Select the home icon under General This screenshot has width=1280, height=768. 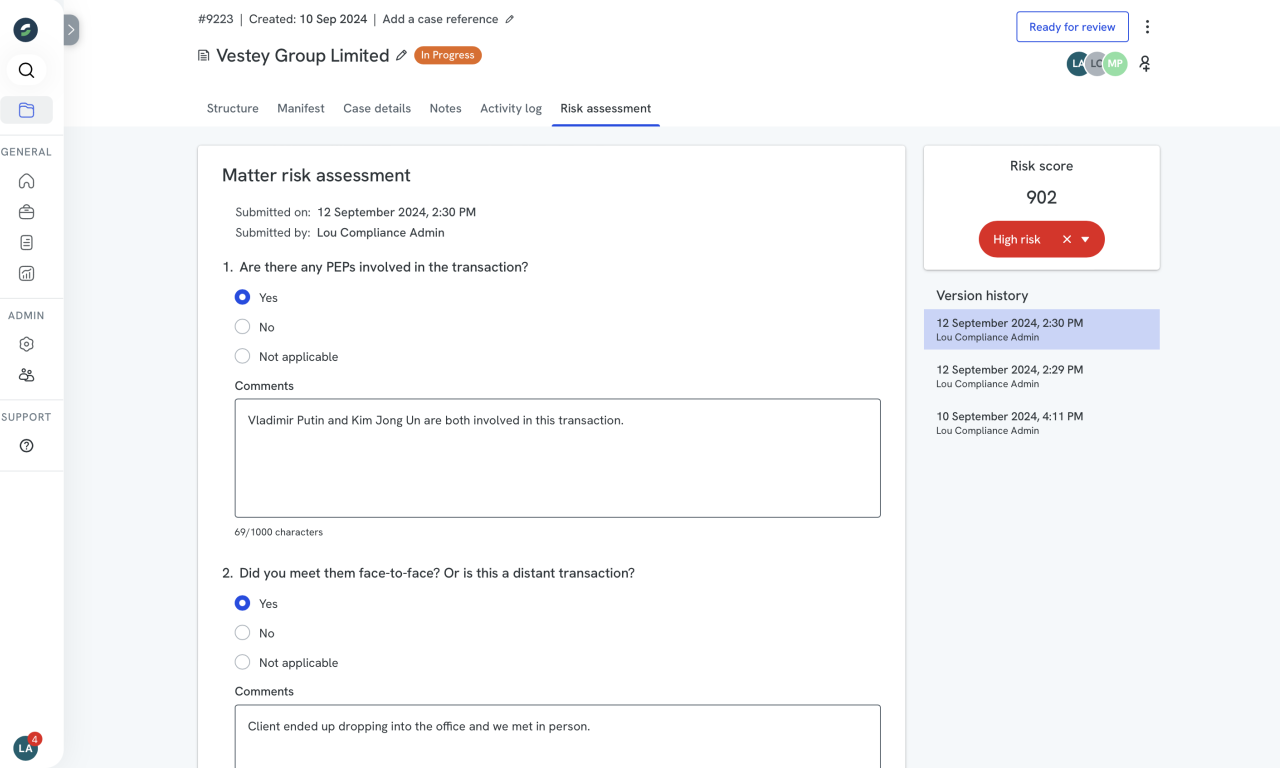(x=26, y=181)
